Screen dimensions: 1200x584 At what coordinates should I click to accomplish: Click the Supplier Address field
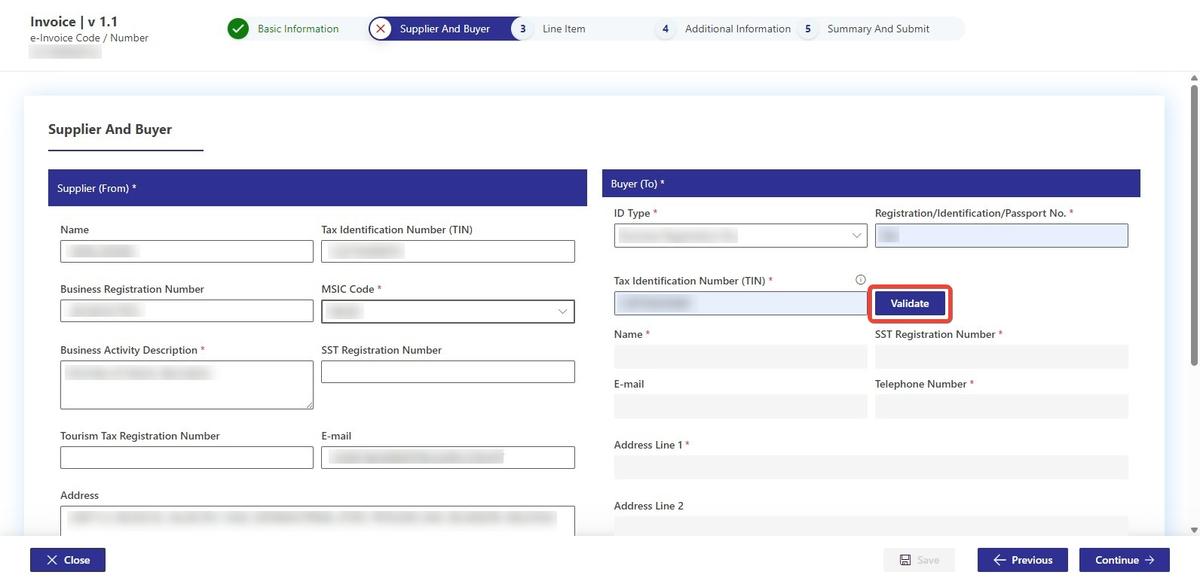(x=318, y=520)
